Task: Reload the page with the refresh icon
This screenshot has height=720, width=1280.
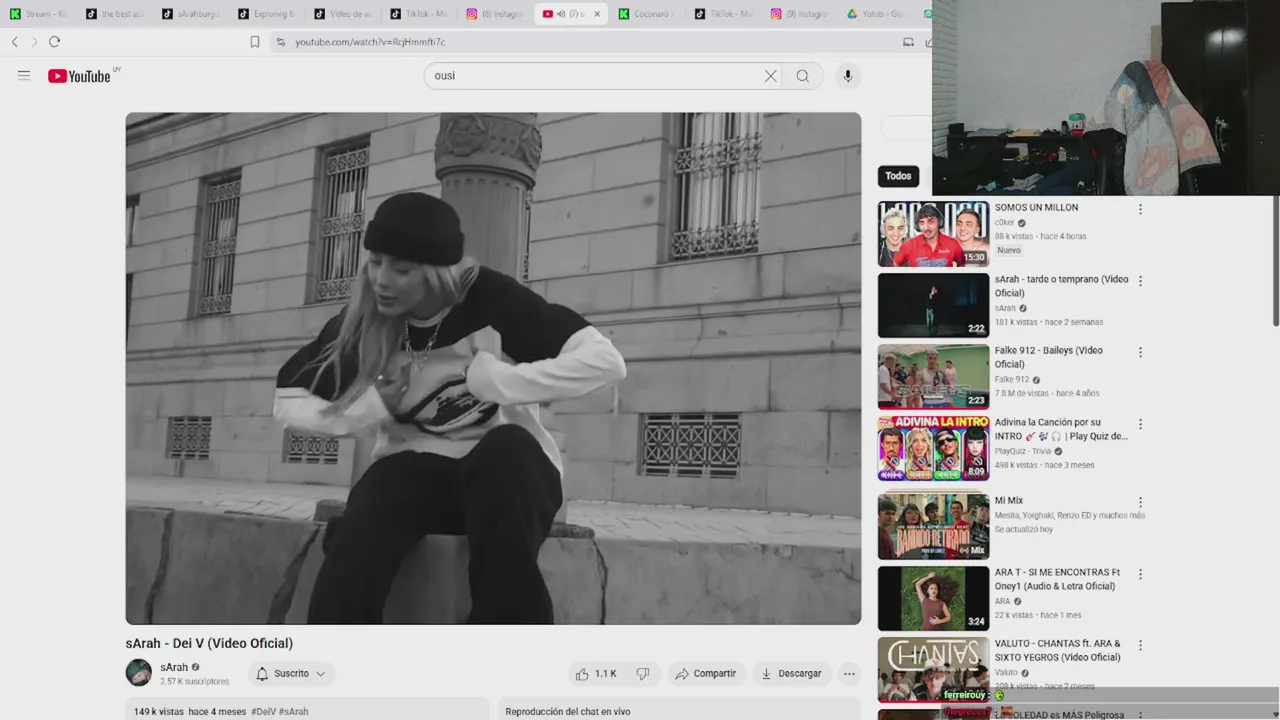Action: click(x=54, y=42)
